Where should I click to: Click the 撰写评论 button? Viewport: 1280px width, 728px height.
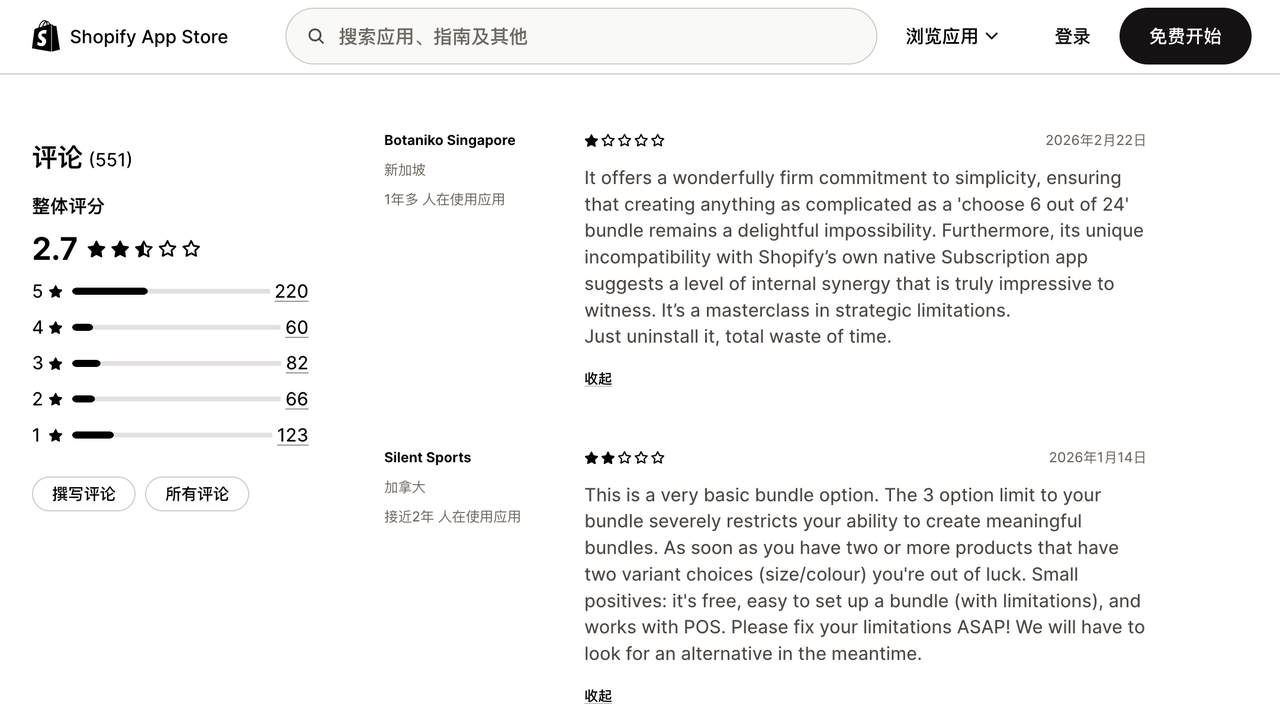click(84, 494)
